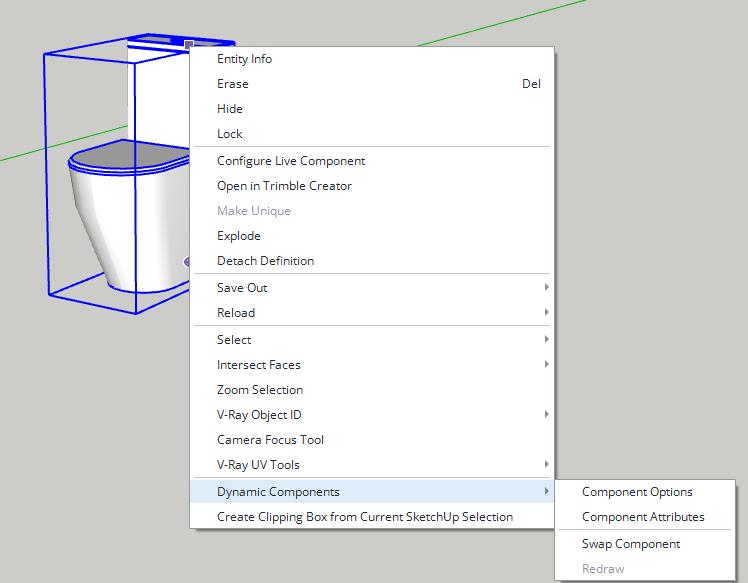This screenshot has width=748, height=583.
Task: Click the V-Ray Object ID label
Action: pos(259,415)
